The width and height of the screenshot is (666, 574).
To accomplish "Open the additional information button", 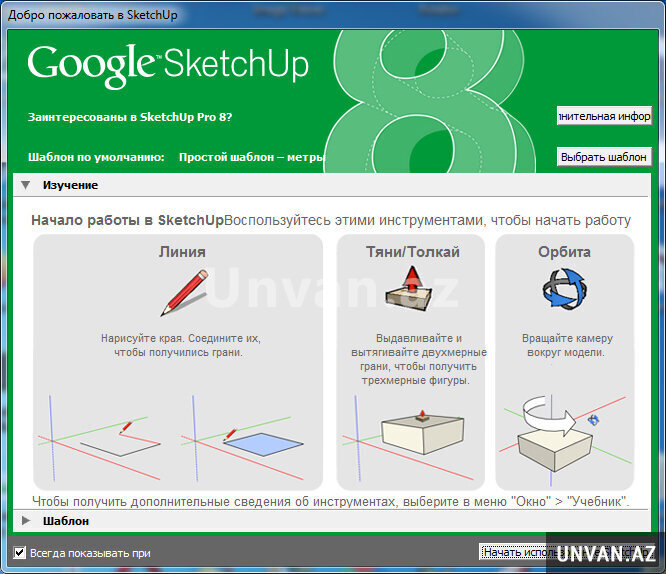I will coord(604,116).
